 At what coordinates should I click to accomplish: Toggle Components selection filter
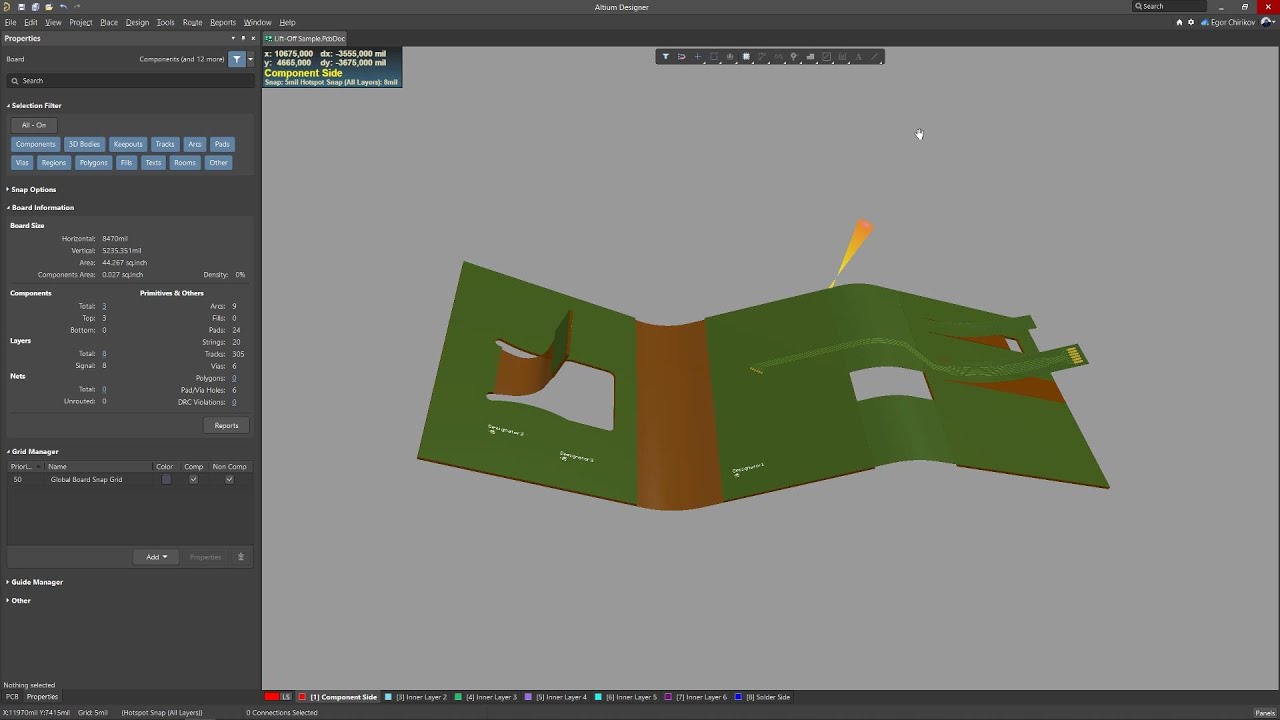click(35, 144)
